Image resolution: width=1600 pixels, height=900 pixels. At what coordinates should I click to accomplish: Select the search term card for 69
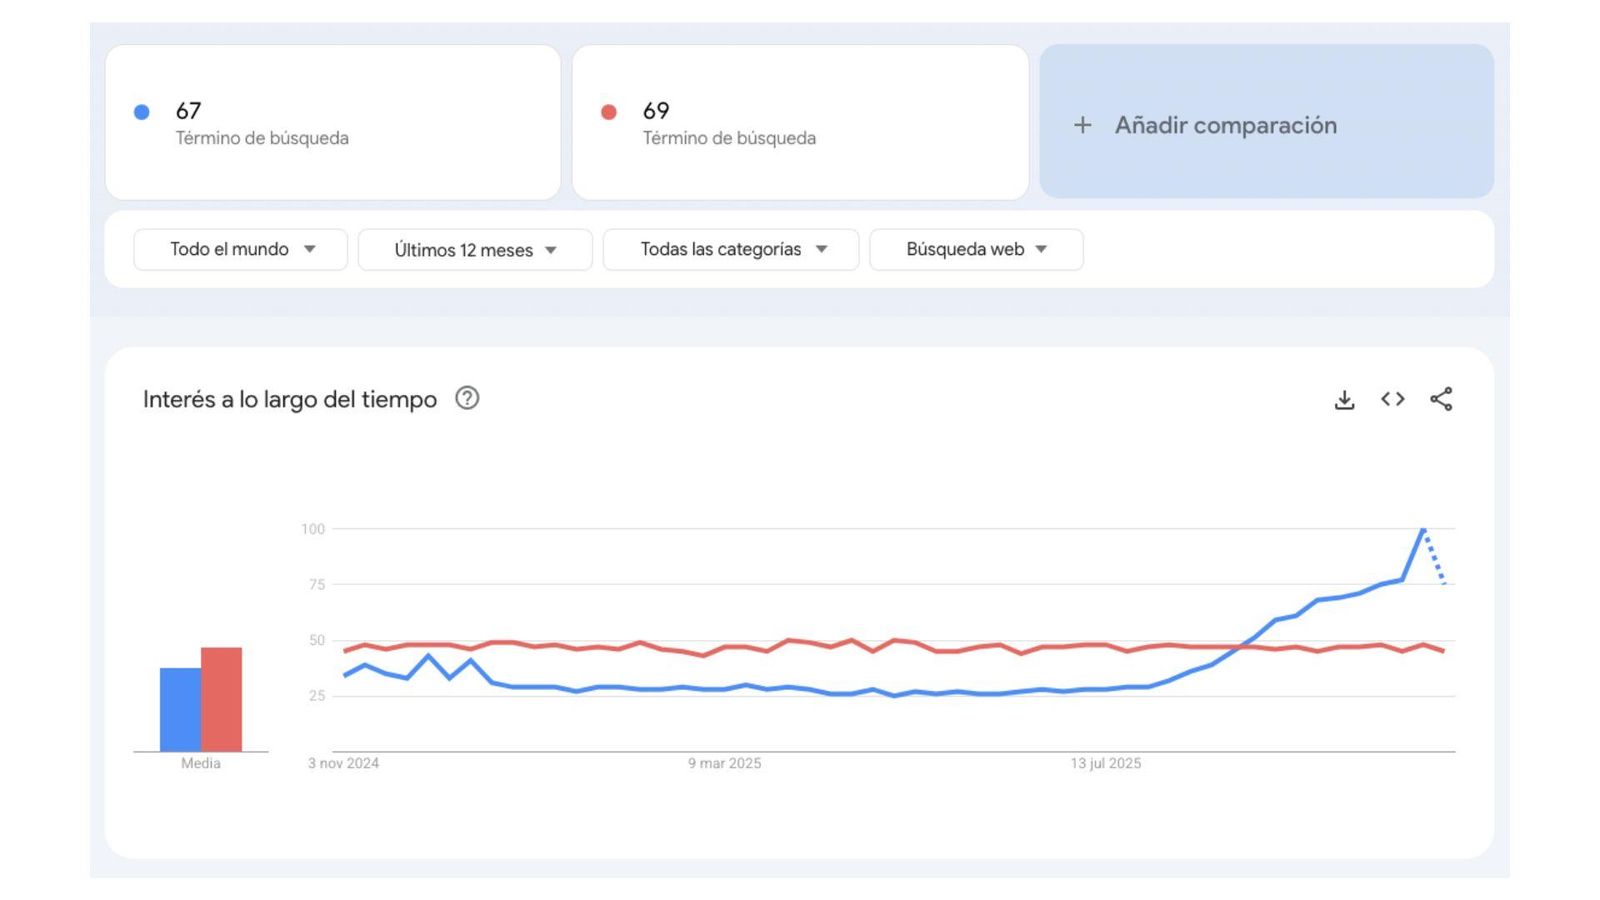point(800,122)
